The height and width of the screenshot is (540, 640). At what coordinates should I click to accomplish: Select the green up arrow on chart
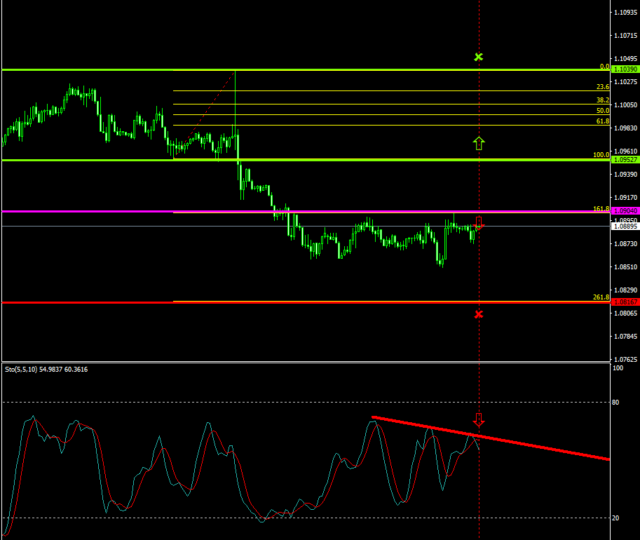(479, 143)
